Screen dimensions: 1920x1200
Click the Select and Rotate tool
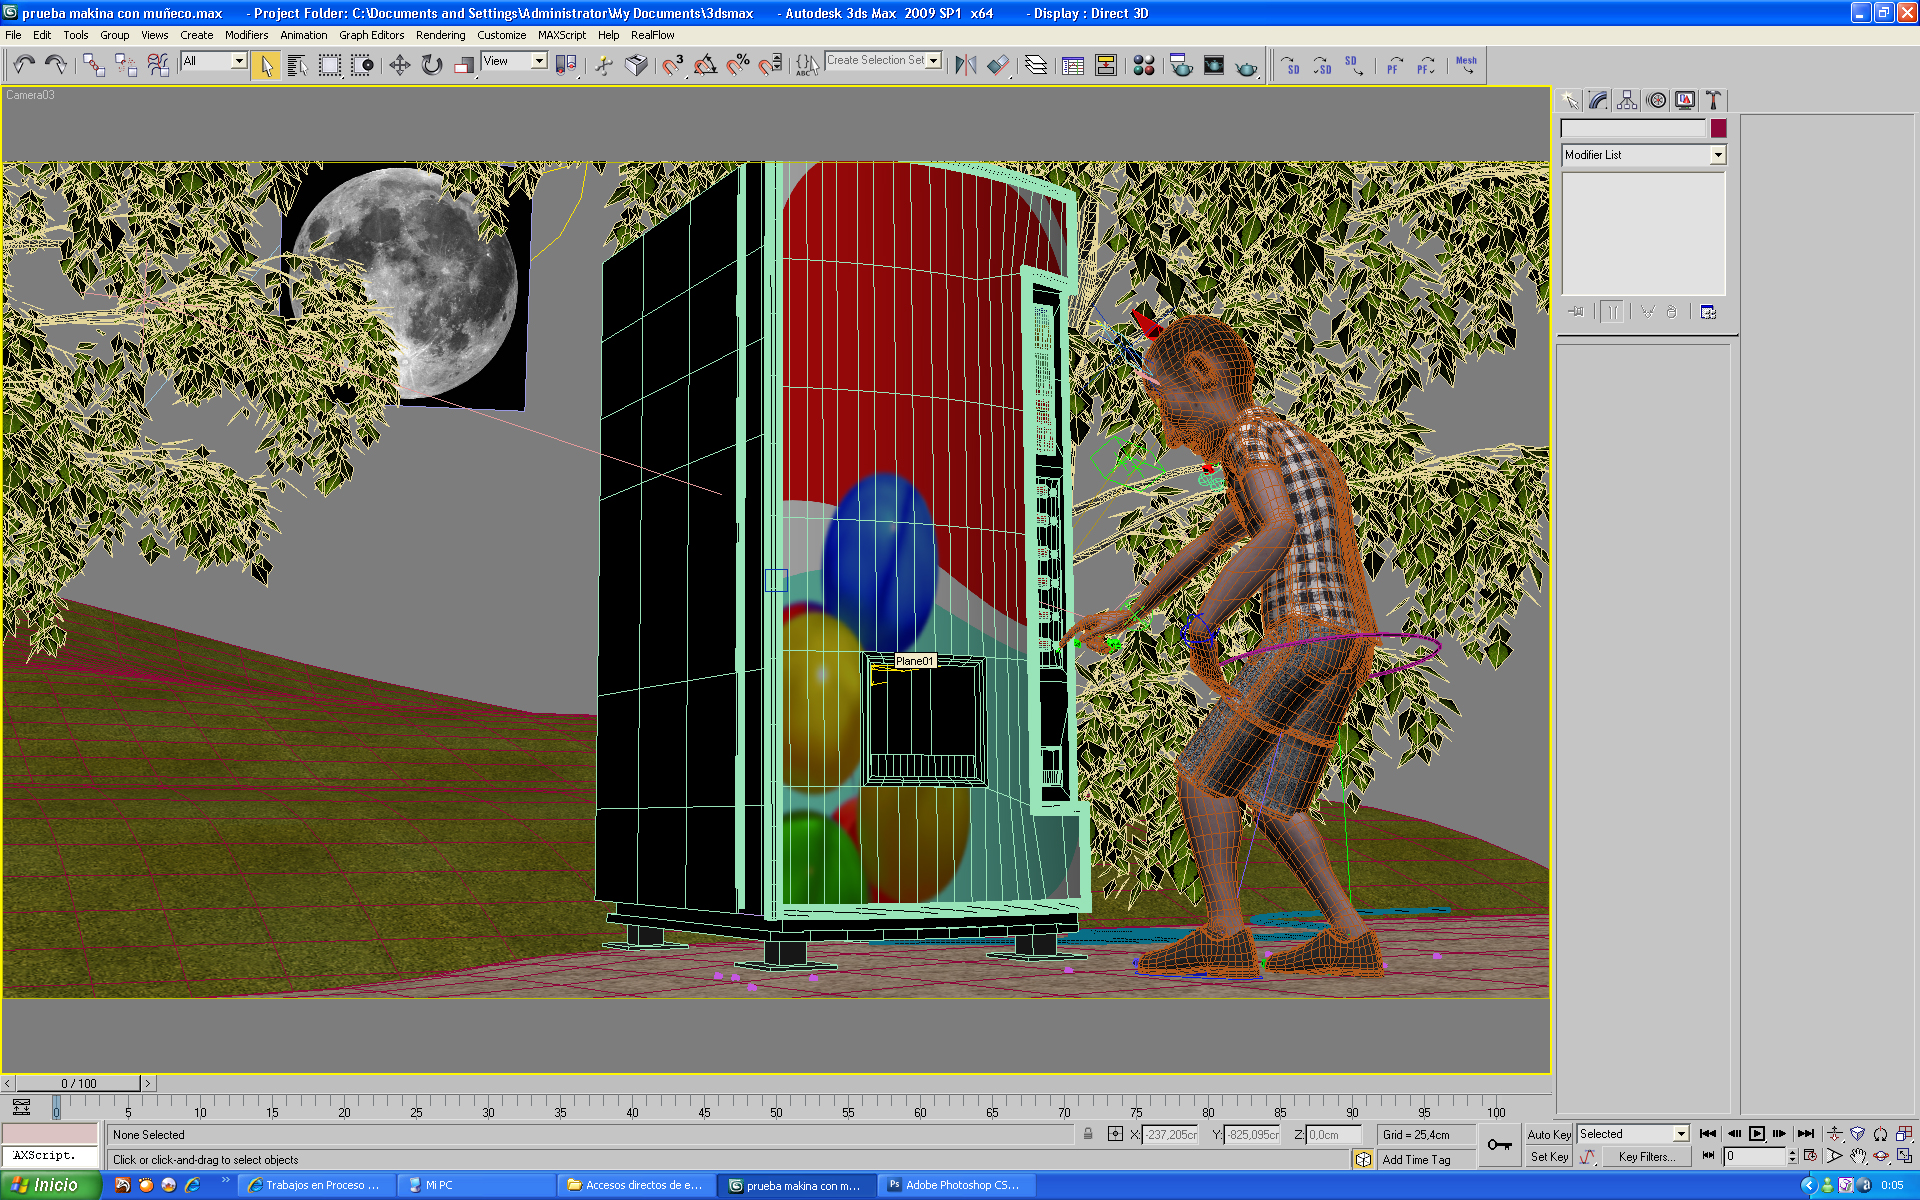(431, 66)
